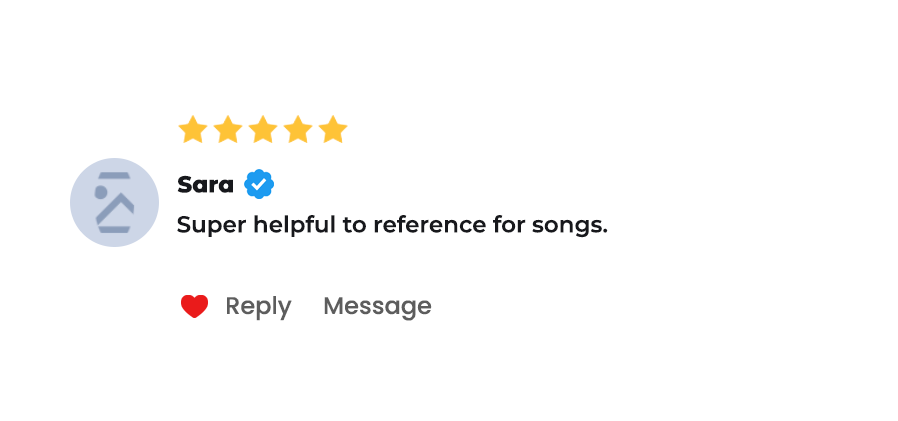The width and height of the screenshot is (898, 421).
Task: Click the blue verified badge beside Sara
Action: point(259,185)
